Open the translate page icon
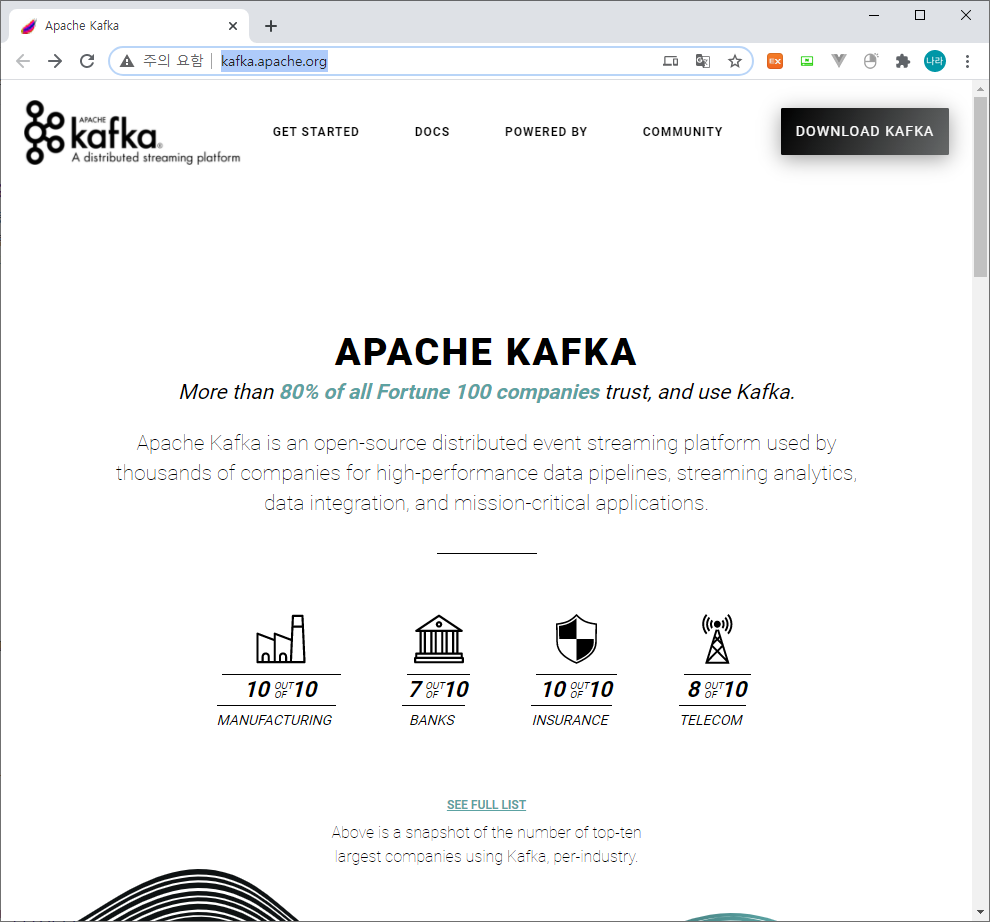 coord(703,61)
